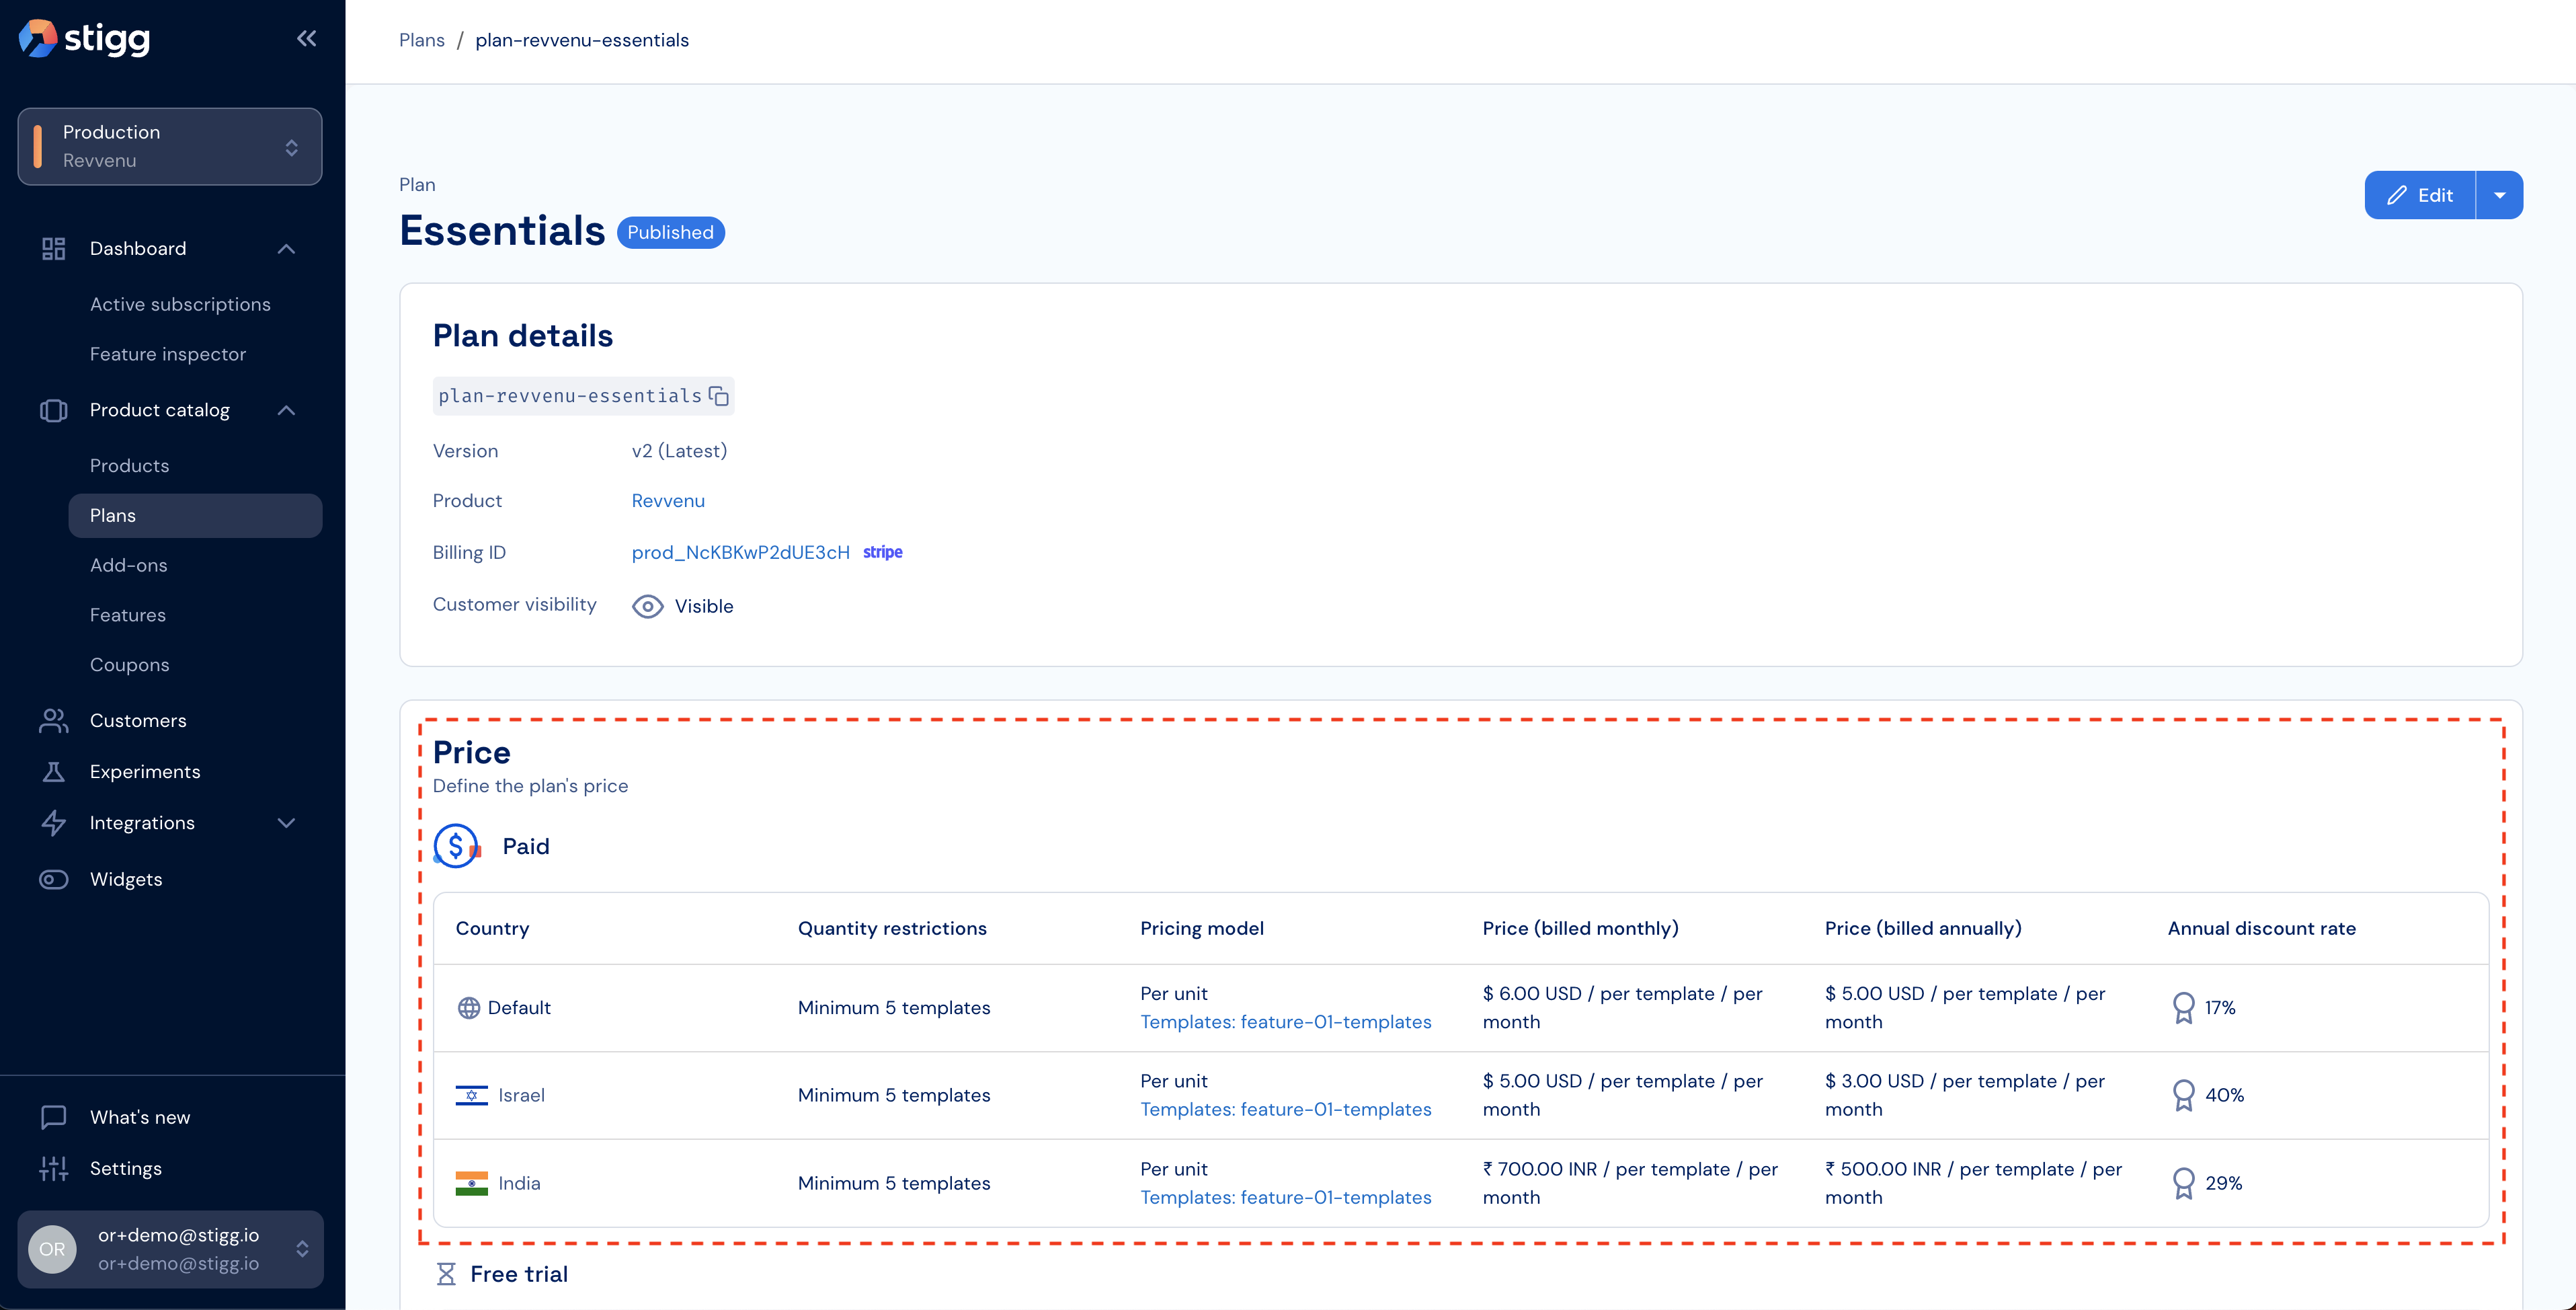Click What's new chat icon
Viewport: 2576px width, 1310px height.
[54, 1117]
